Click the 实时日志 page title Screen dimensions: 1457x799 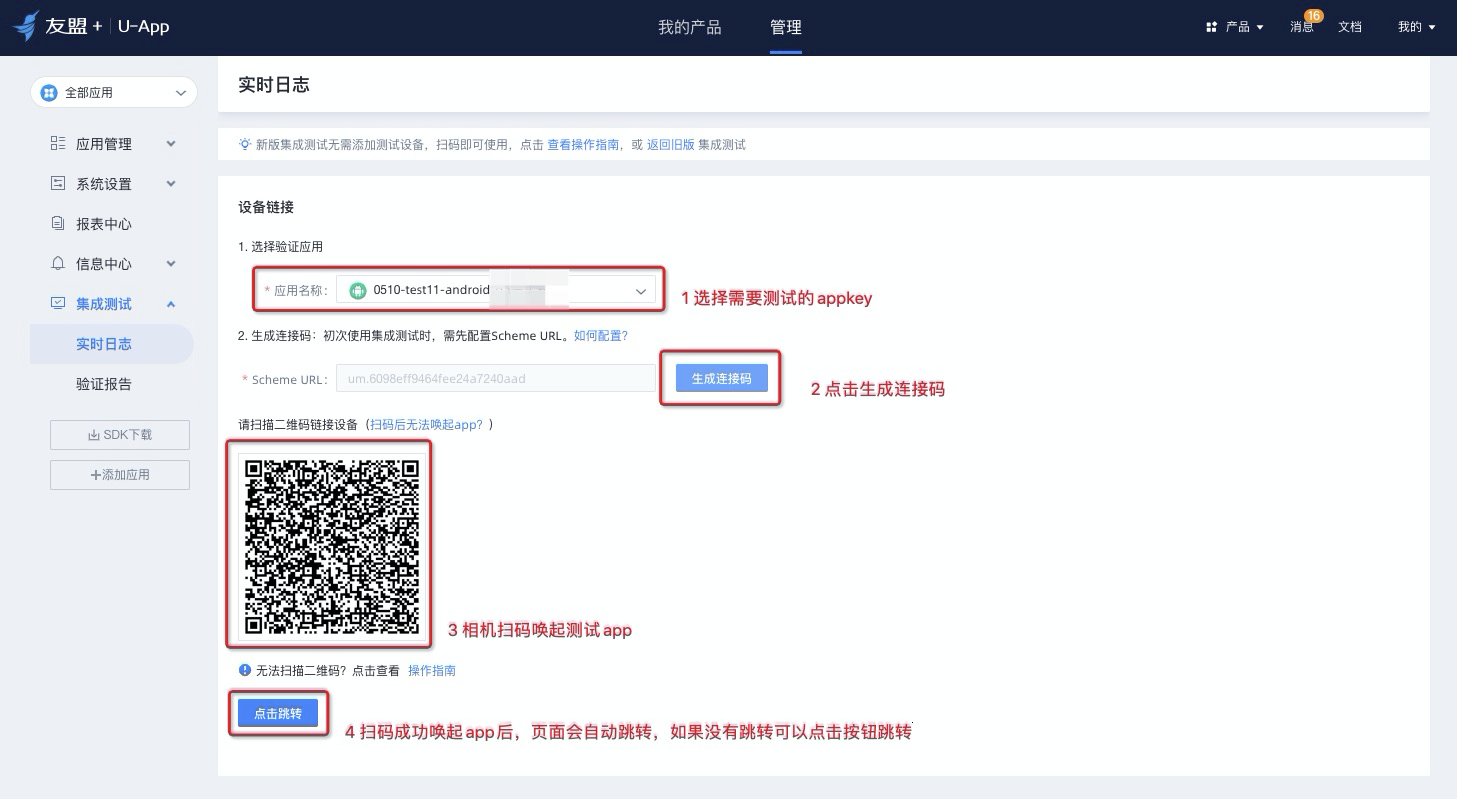tap(274, 85)
